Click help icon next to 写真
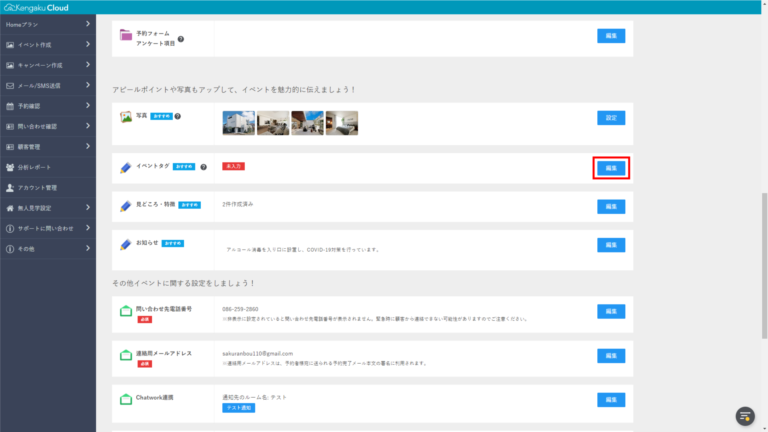This screenshot has width=768, height=432. 177,116
